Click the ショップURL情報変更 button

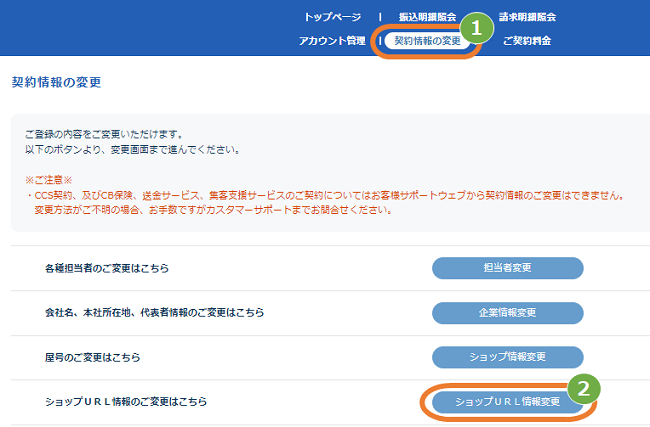[507, 401]
